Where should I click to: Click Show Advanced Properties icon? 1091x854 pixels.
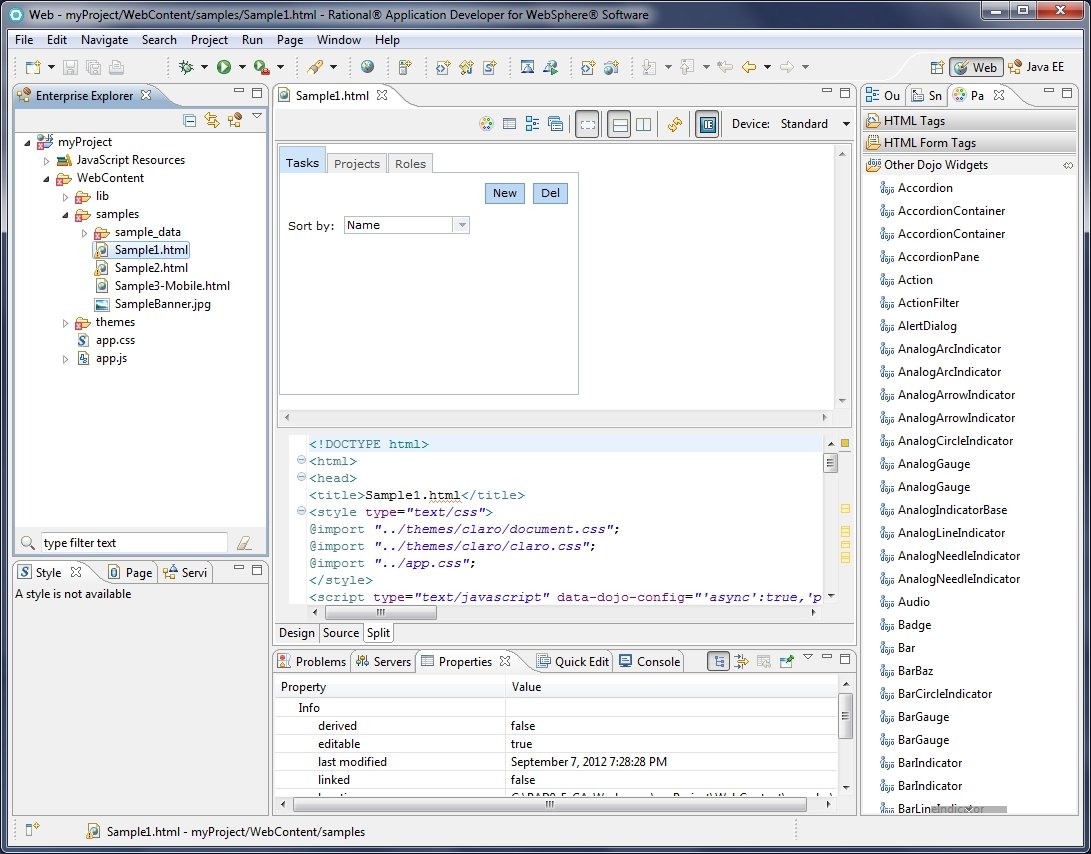pos(741,661)
